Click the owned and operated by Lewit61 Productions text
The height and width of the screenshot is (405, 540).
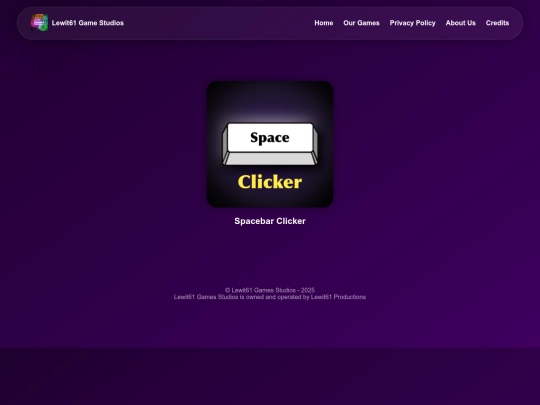(270, 297)
